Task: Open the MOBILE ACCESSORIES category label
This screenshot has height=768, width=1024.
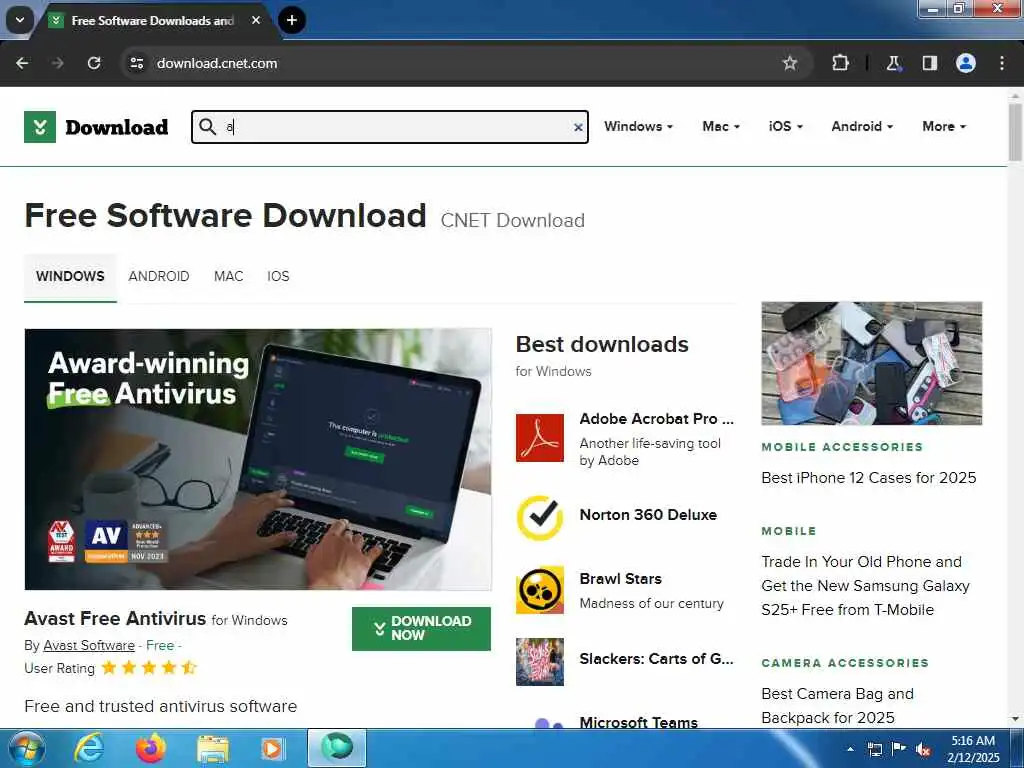Action: pos(842,447)
